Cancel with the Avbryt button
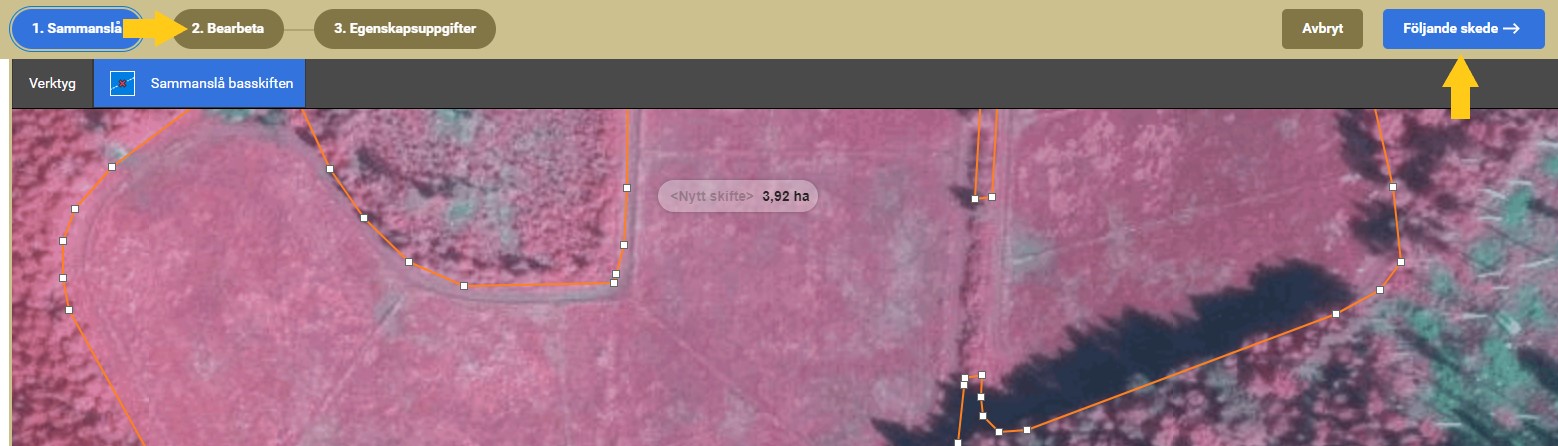 click(1322, 29)
